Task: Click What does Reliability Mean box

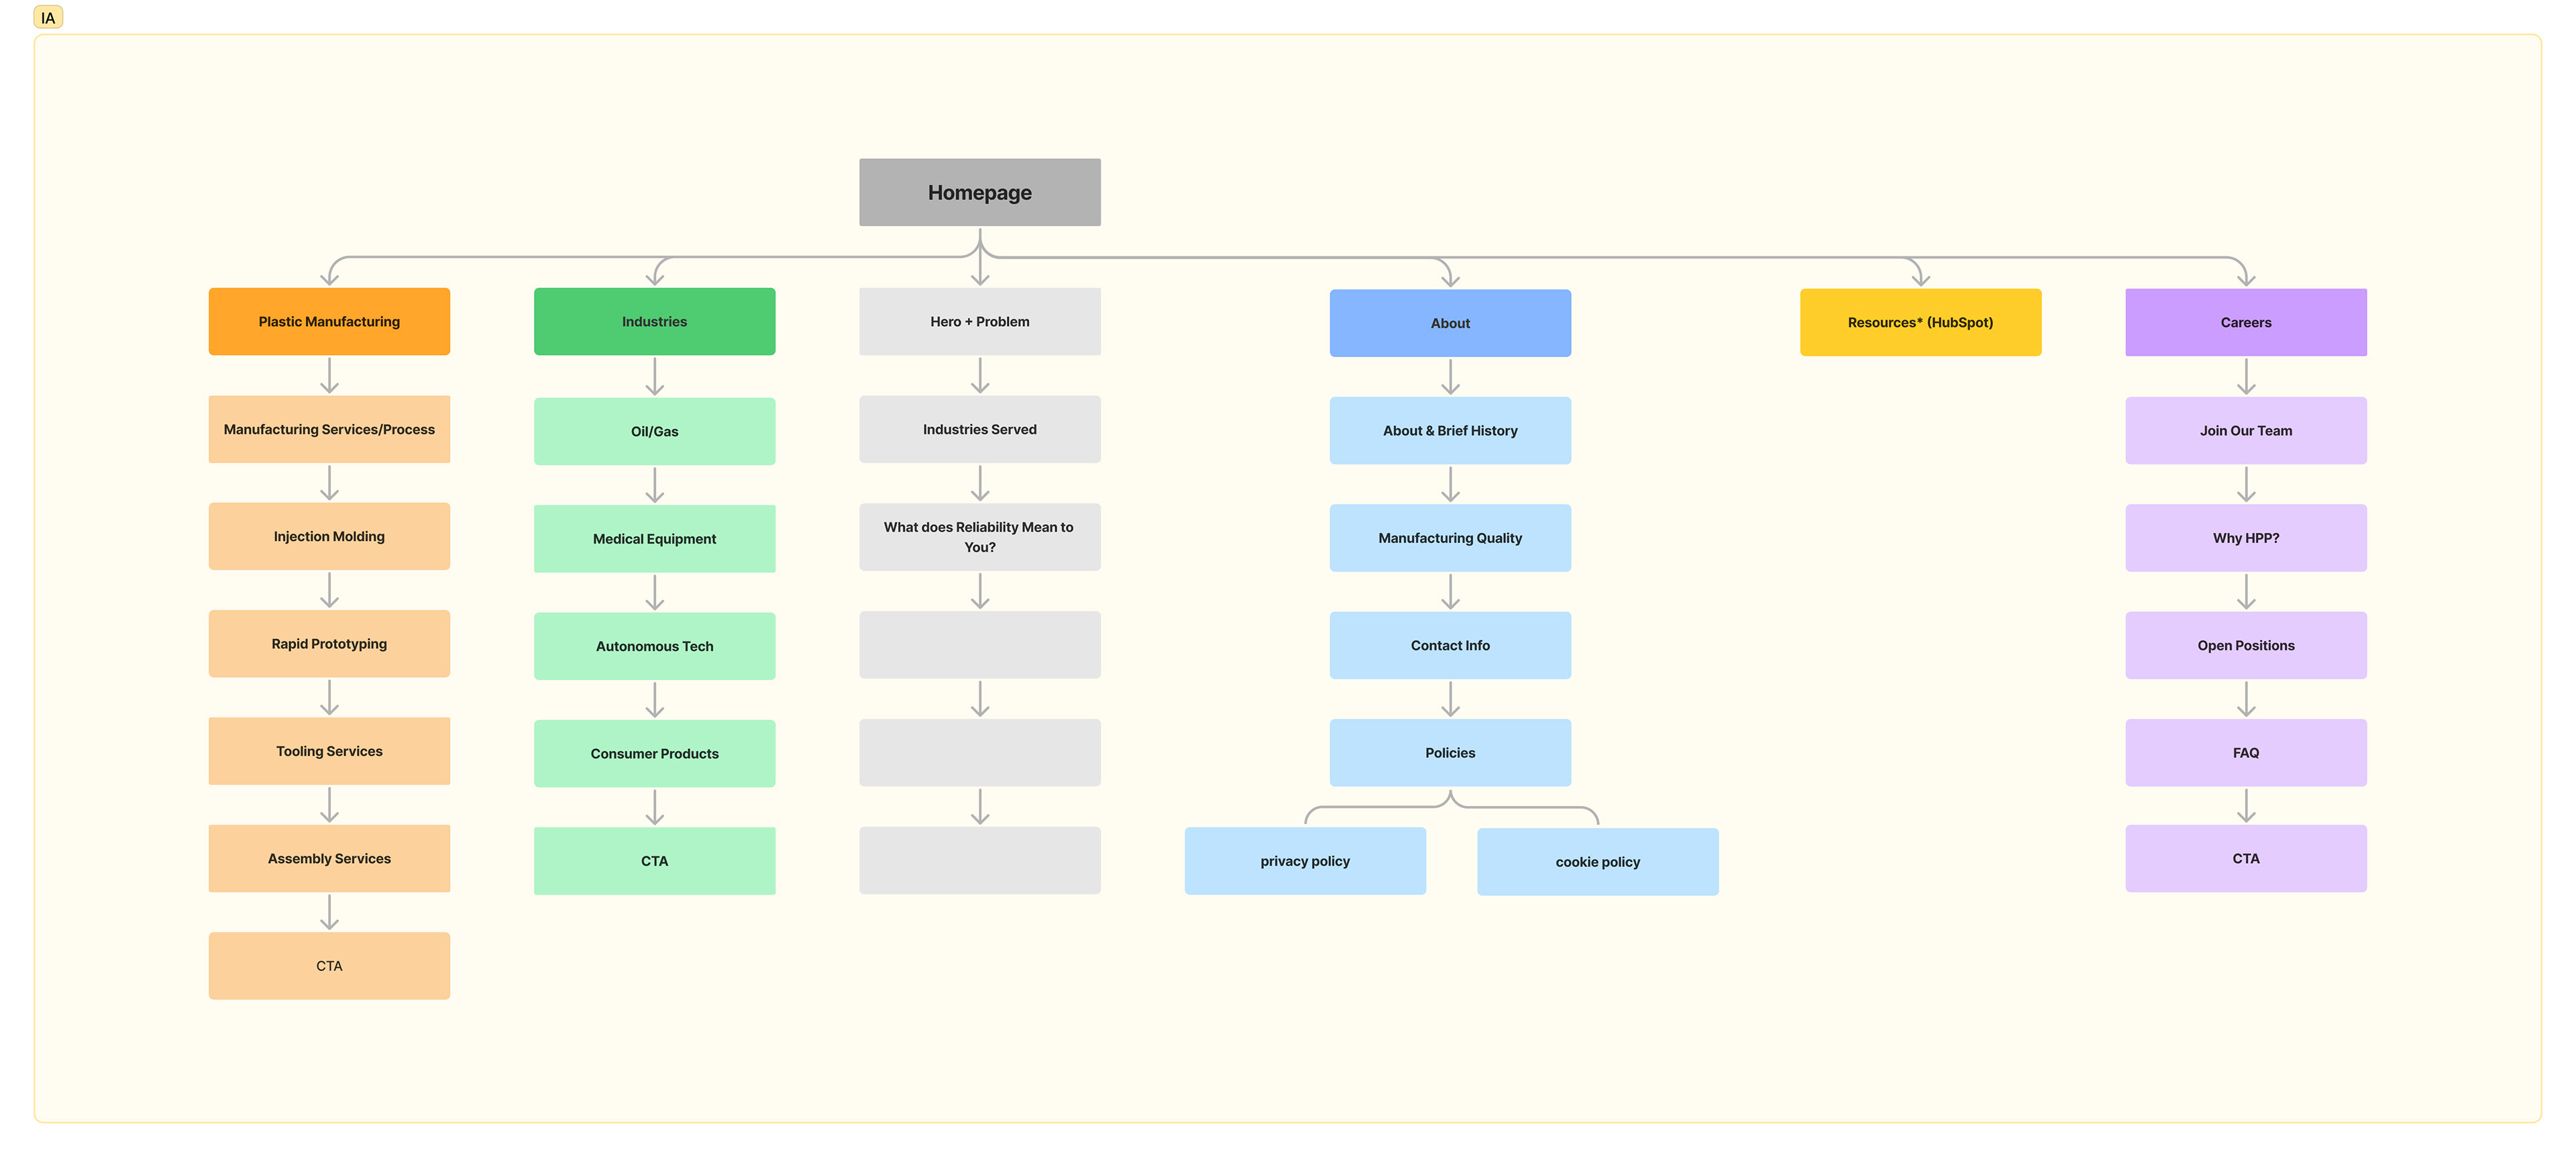Action: coord(979,537)
